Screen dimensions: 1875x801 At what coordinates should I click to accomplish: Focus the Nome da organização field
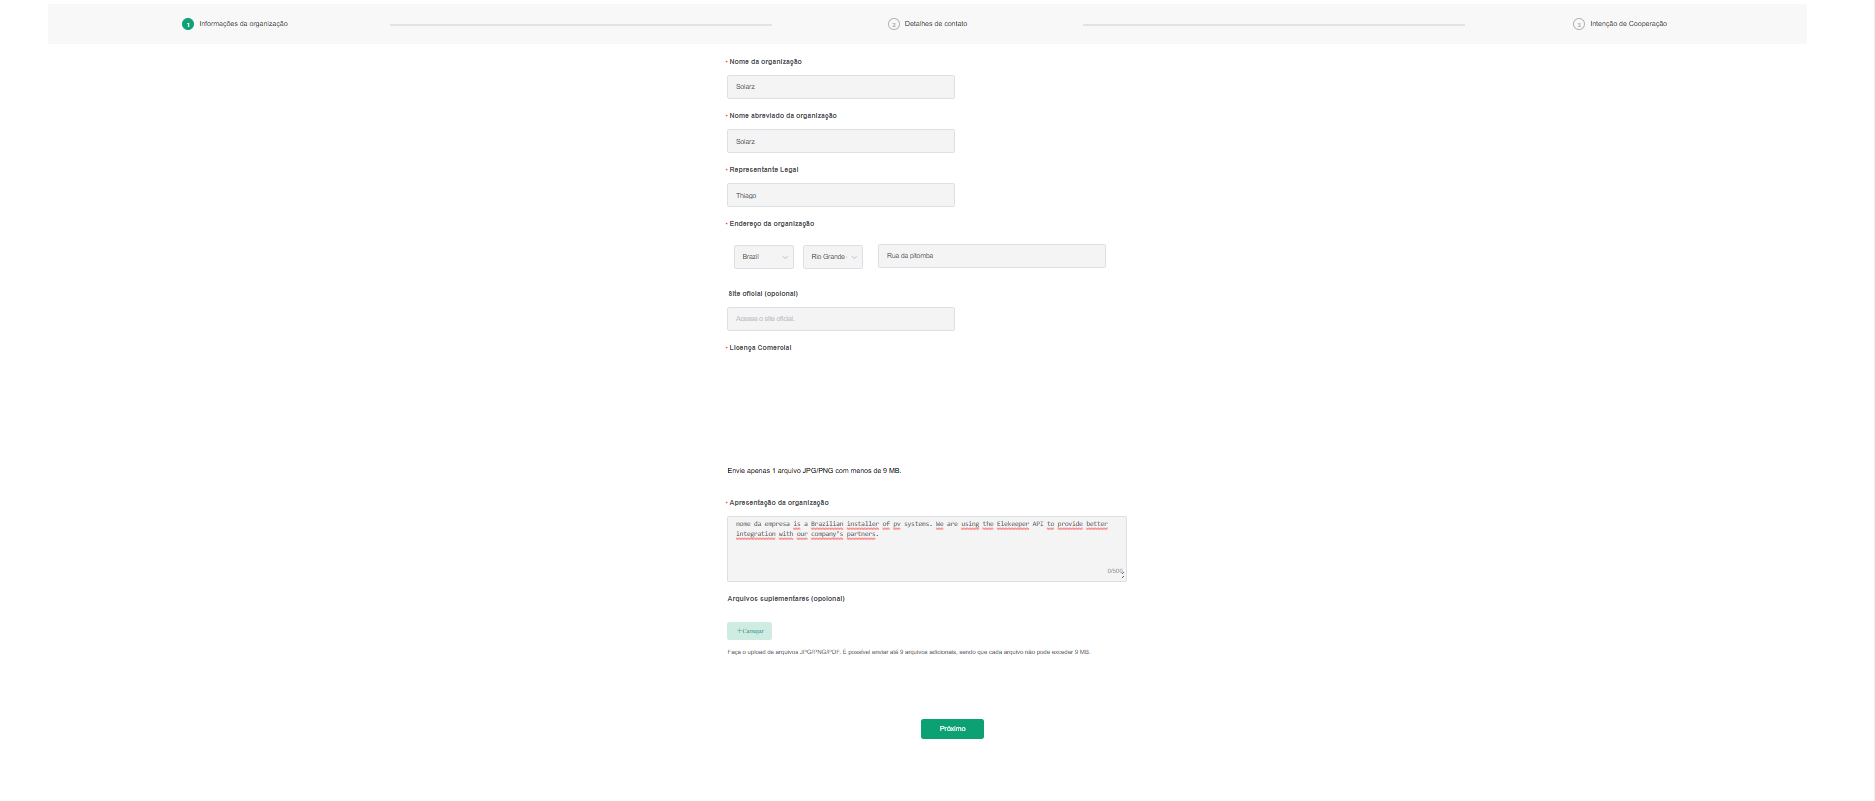coord(841,87)
